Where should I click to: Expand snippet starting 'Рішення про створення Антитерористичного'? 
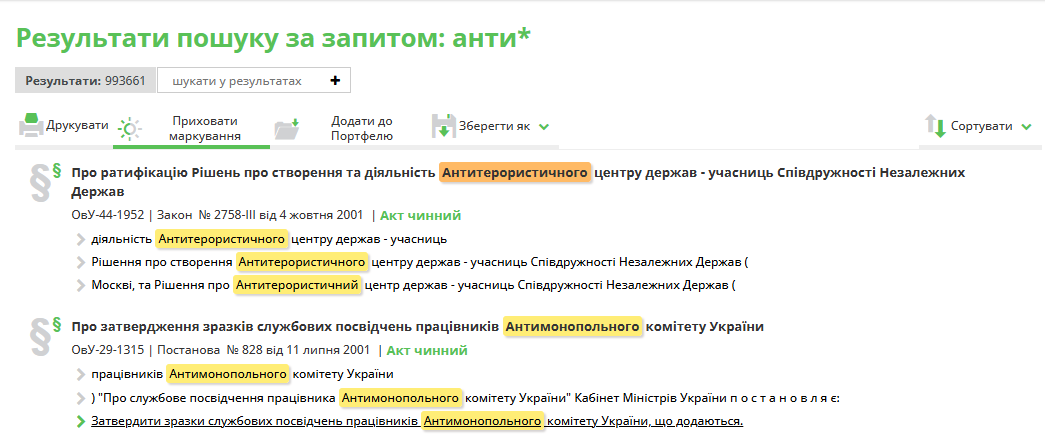(x=81, y=262)
